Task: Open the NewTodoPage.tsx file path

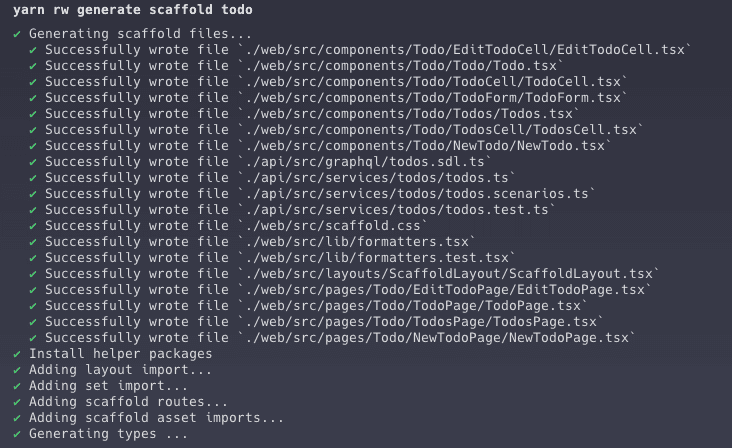Action: (440, 338)
